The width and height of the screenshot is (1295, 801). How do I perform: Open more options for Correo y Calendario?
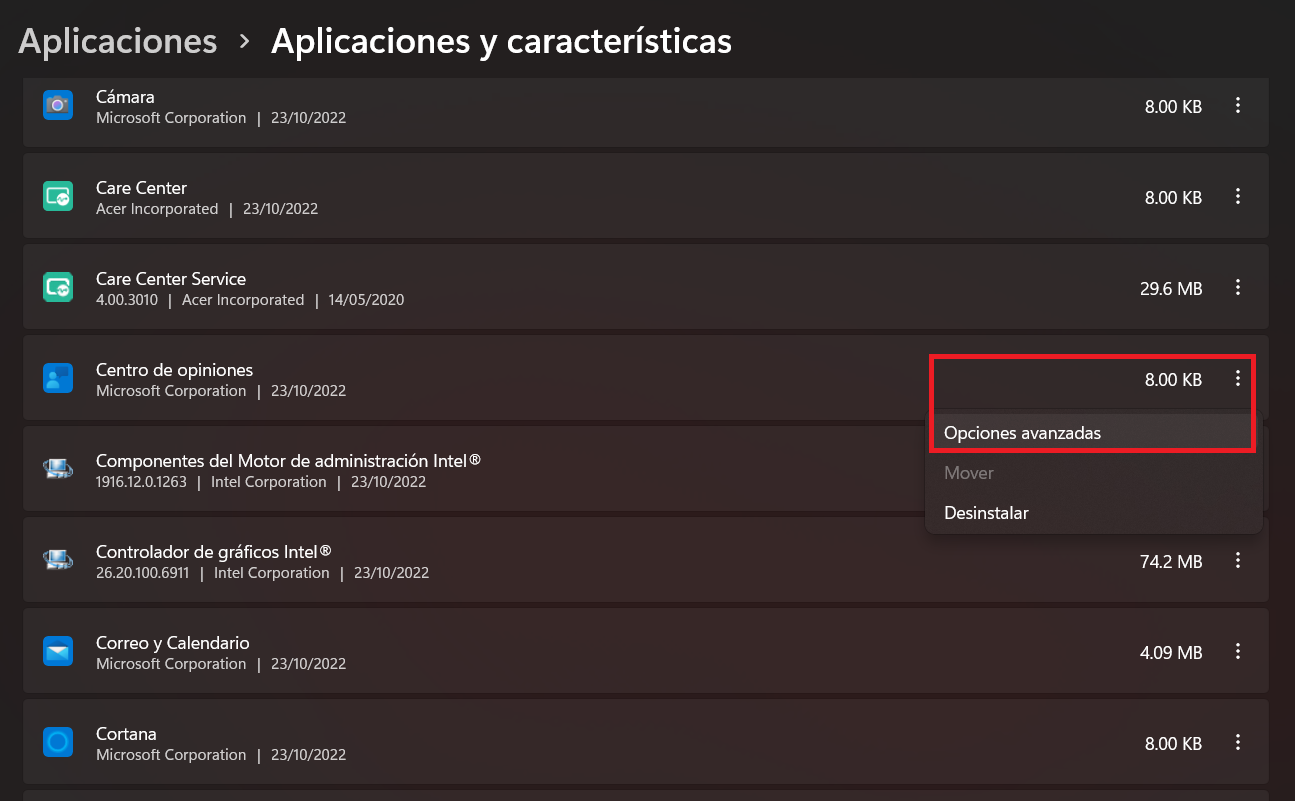[1238, 652]
